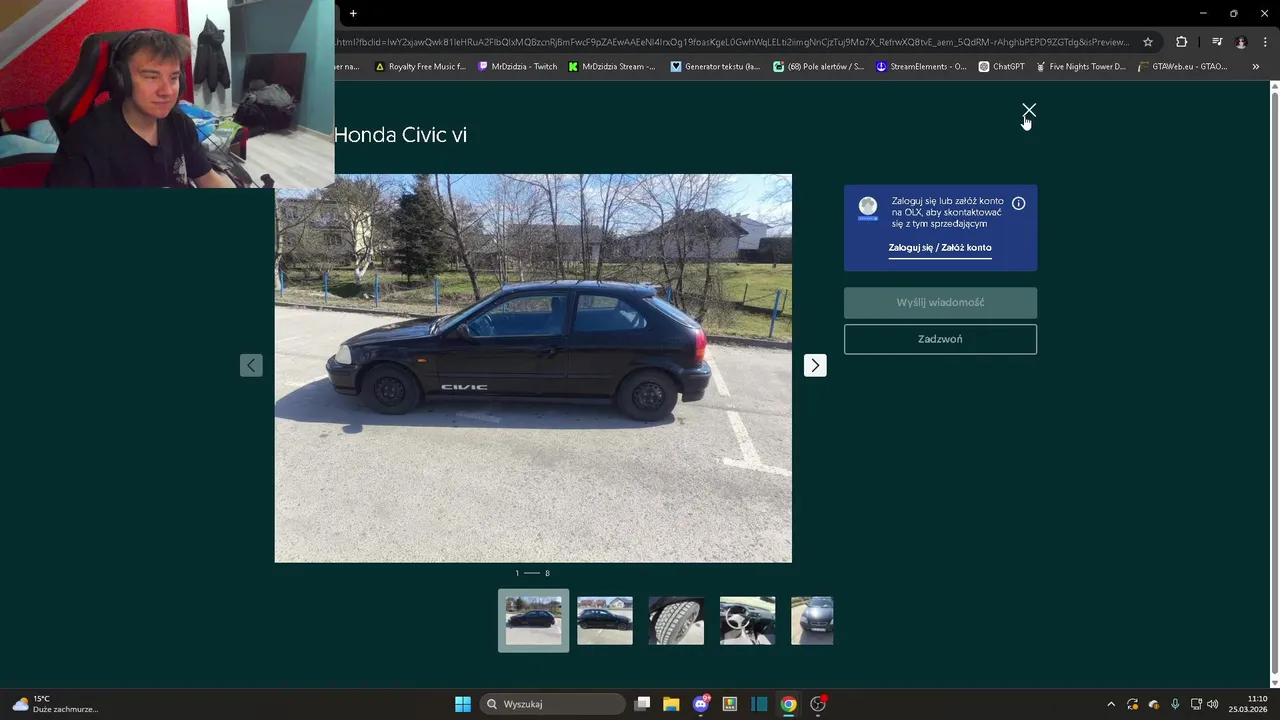Open the Chrome profile avatar
The image size is (1280, 720).
click(1241, 42)
